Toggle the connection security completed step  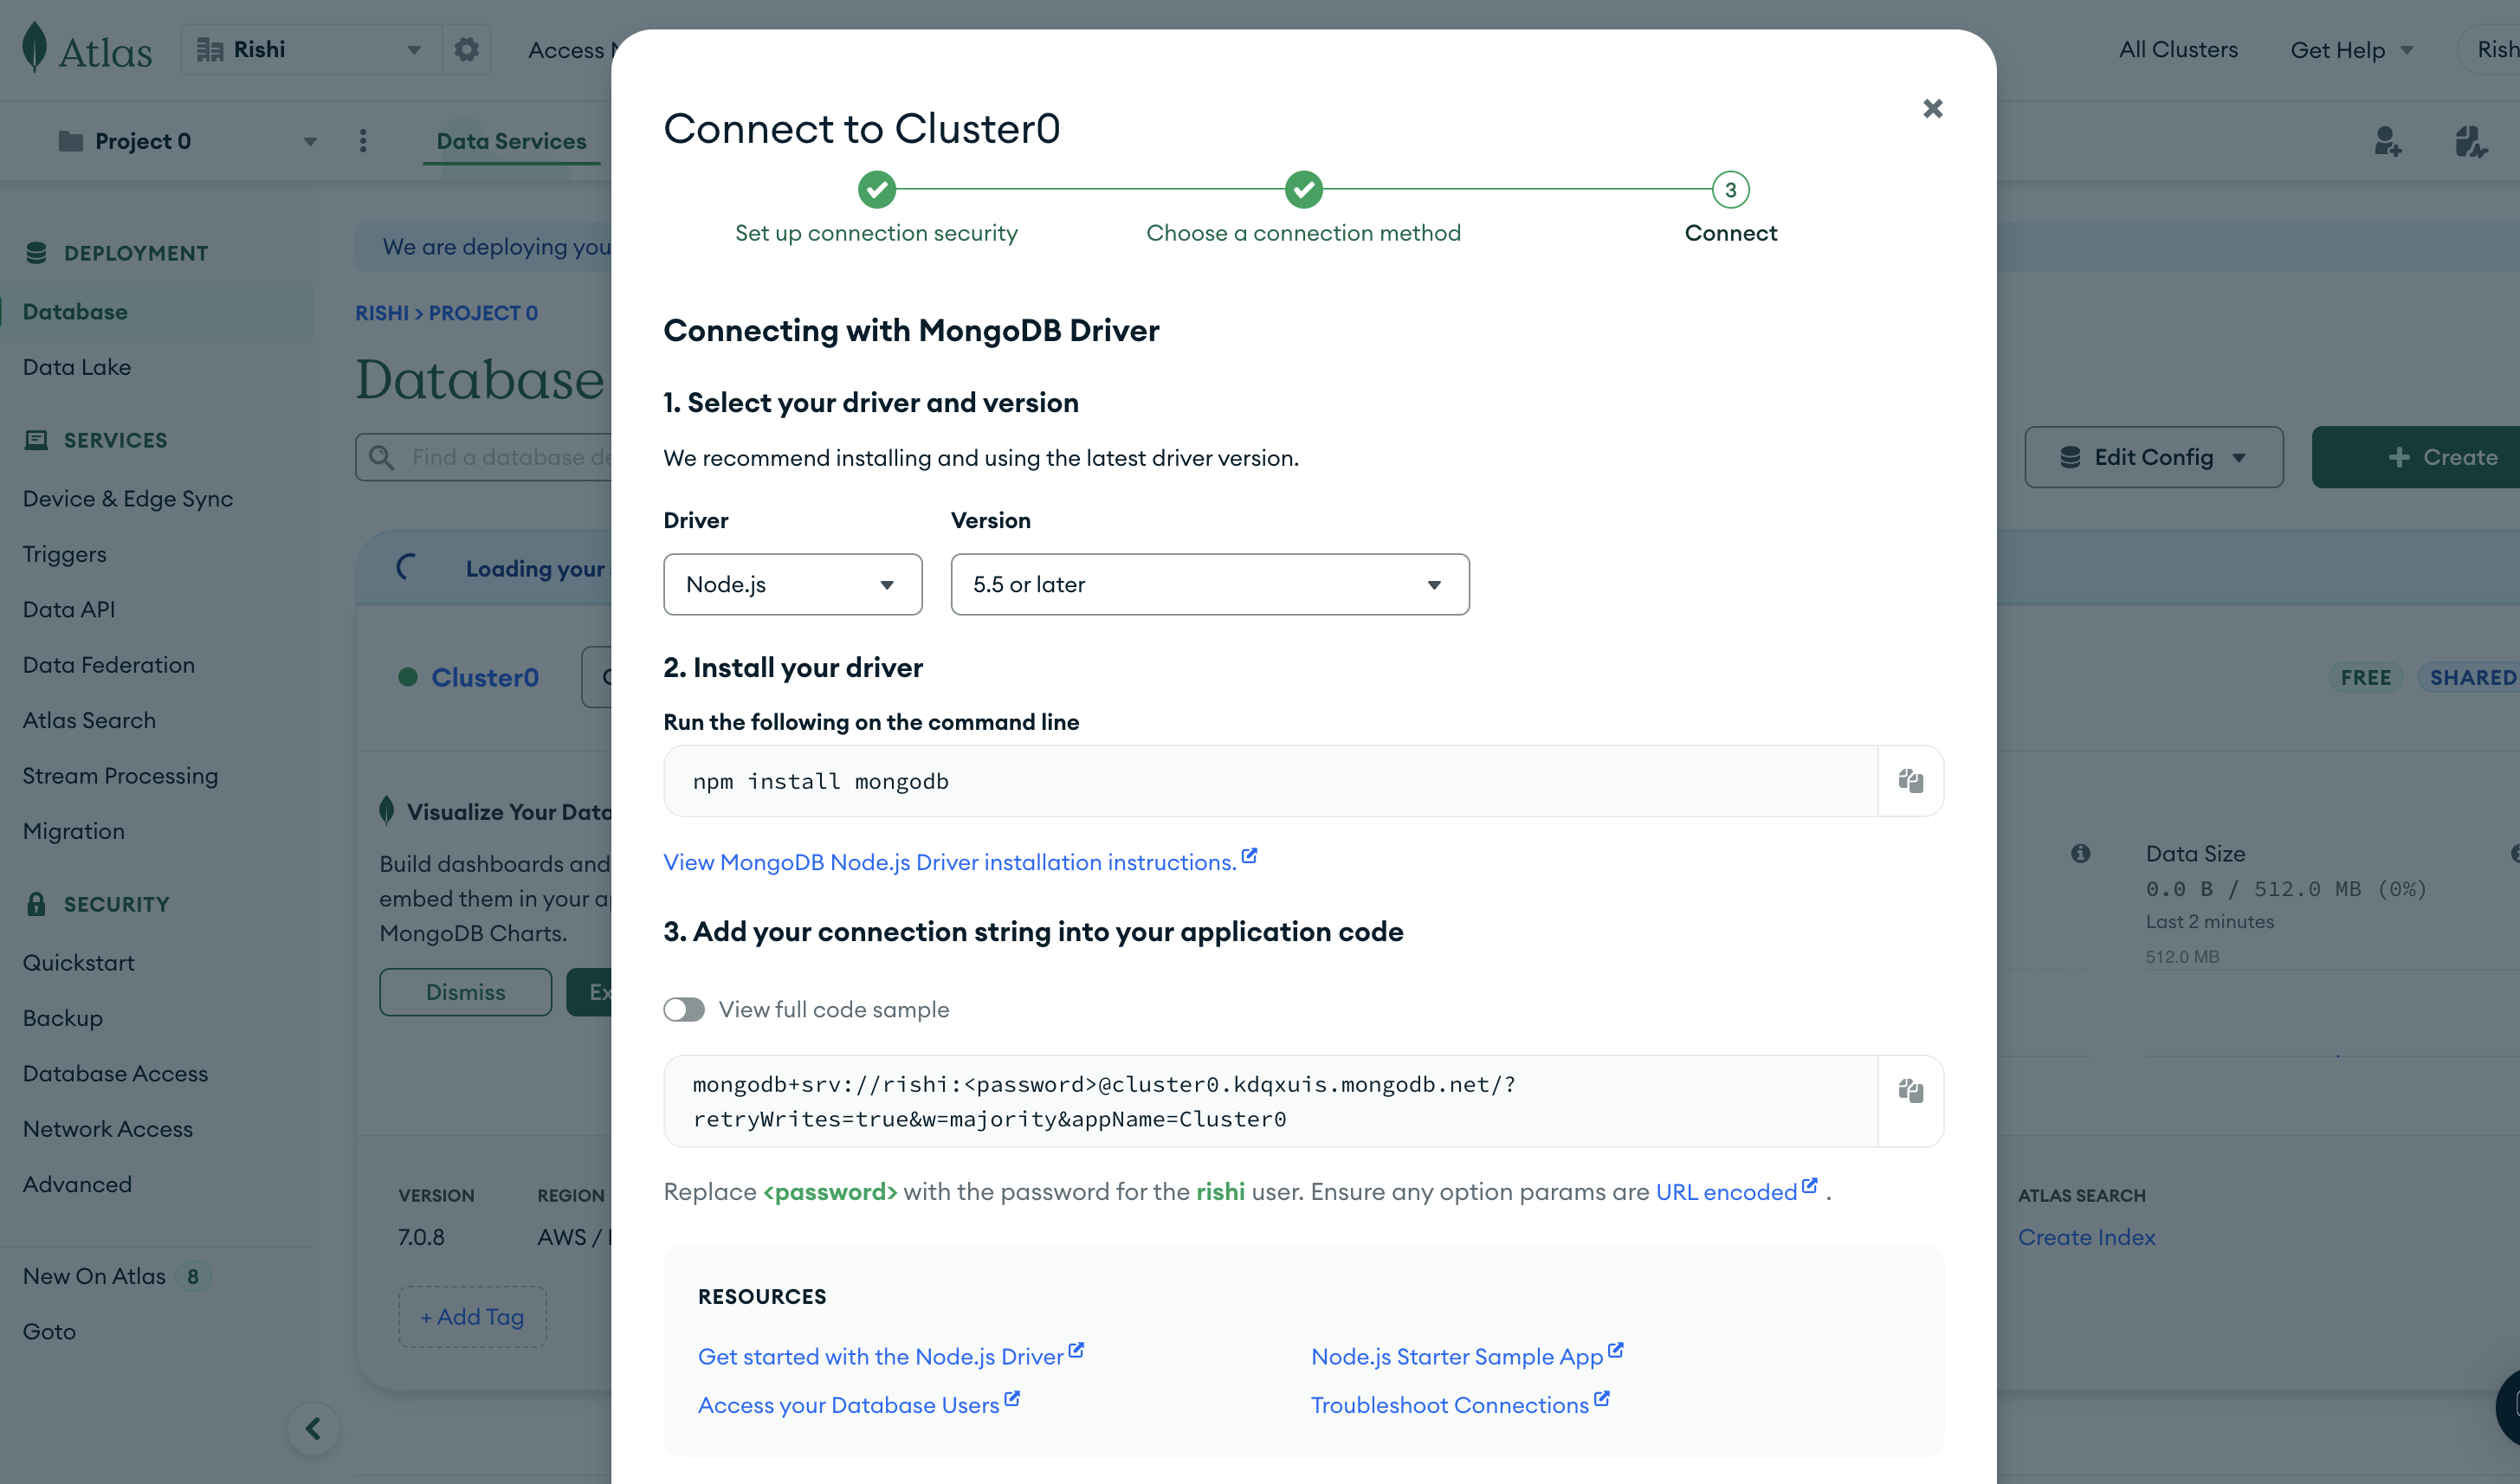(x=875, y=189)
